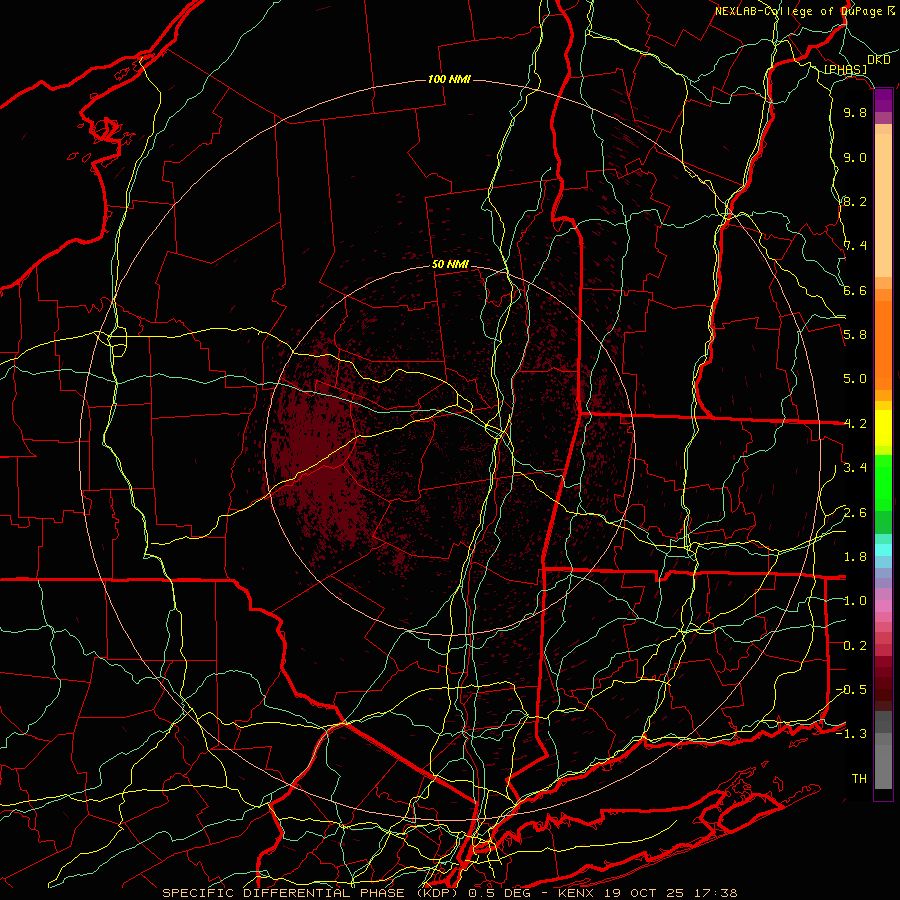This screenshot has width=900, height=900.
Task: Click the "DKD" label near the legend
Action: pyautogui.click(x=879, y=60)
